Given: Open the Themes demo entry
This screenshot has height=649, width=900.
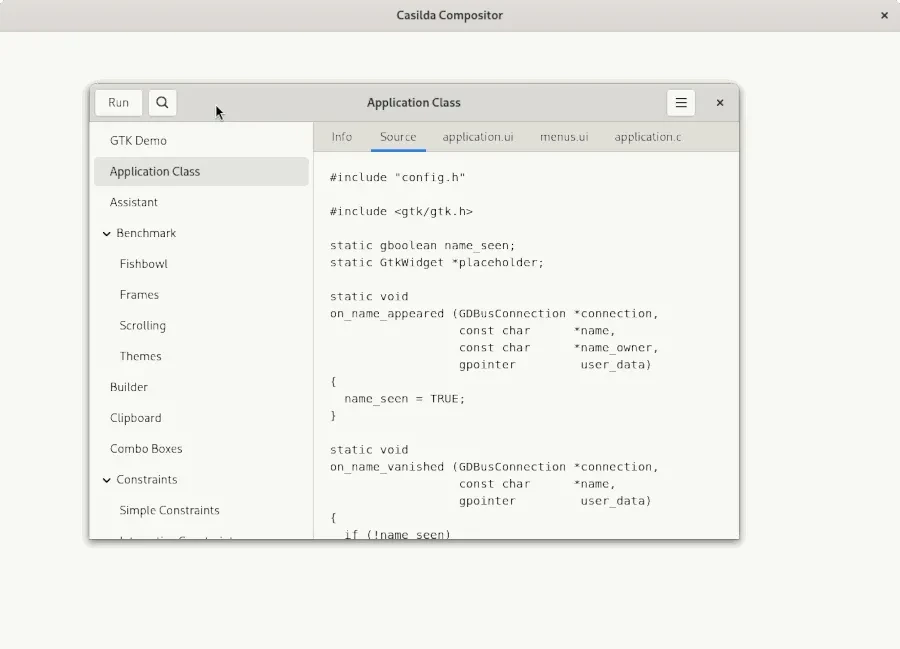Looking at the screenshot, I should [x=140, y=356].
